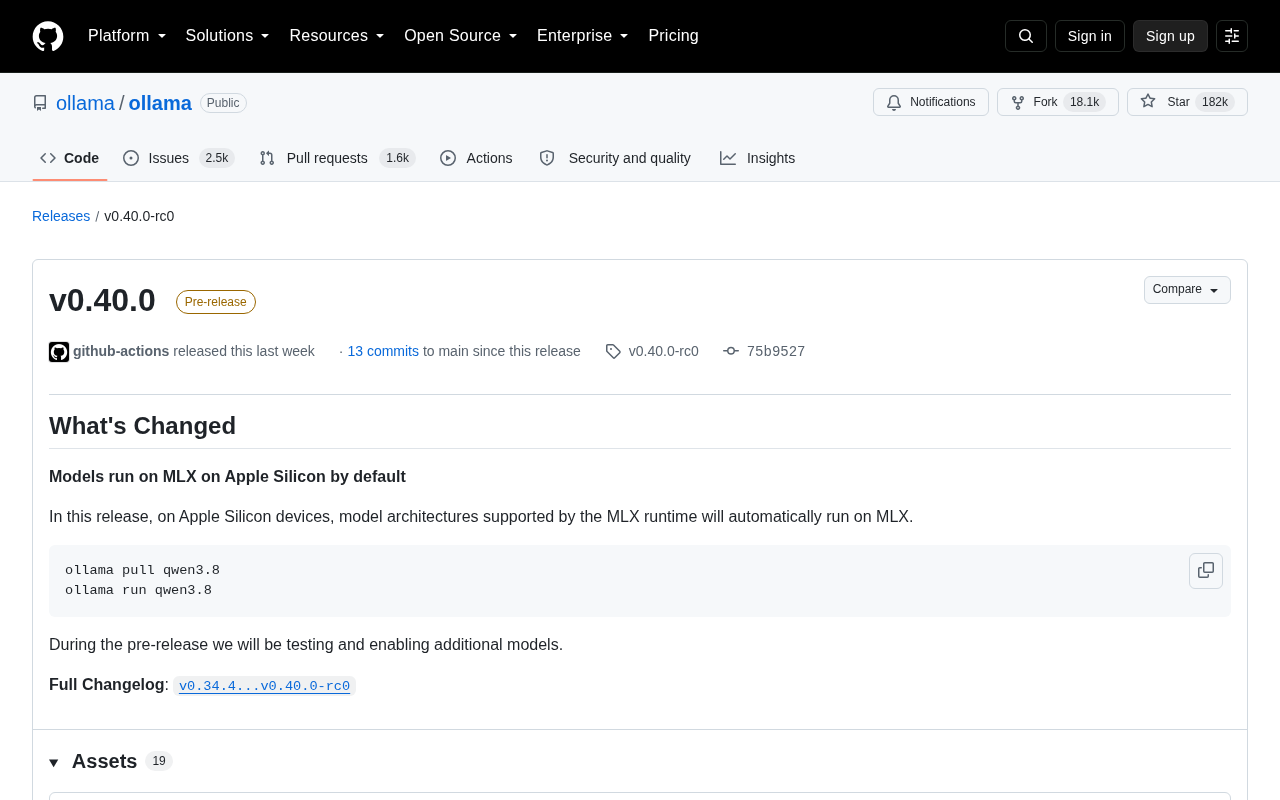The height and width of the screenshot is (800, 1280).
Task: Click the Notifications button
Action: click(x=931, y=102)
